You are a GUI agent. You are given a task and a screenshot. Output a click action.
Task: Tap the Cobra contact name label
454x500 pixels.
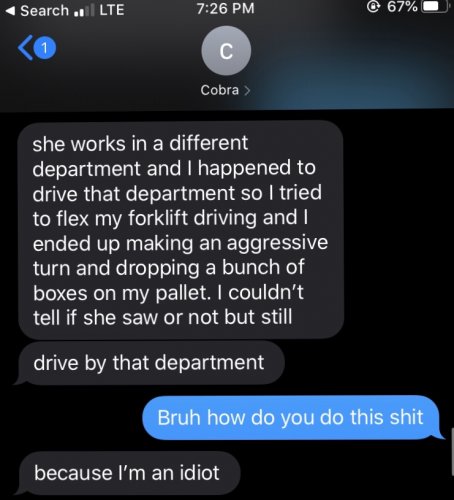click(220, 90)
